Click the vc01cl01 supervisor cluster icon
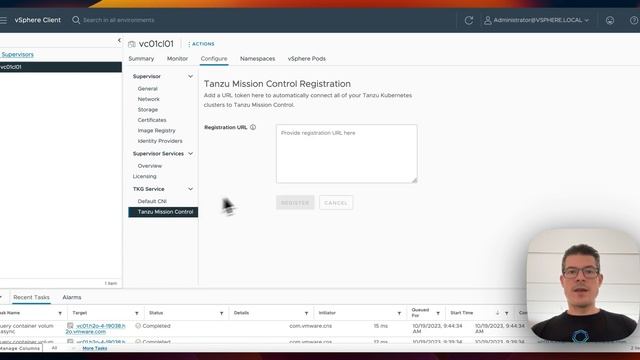Image resolution: width=640 pixels, height=360 pixels. 131,44
